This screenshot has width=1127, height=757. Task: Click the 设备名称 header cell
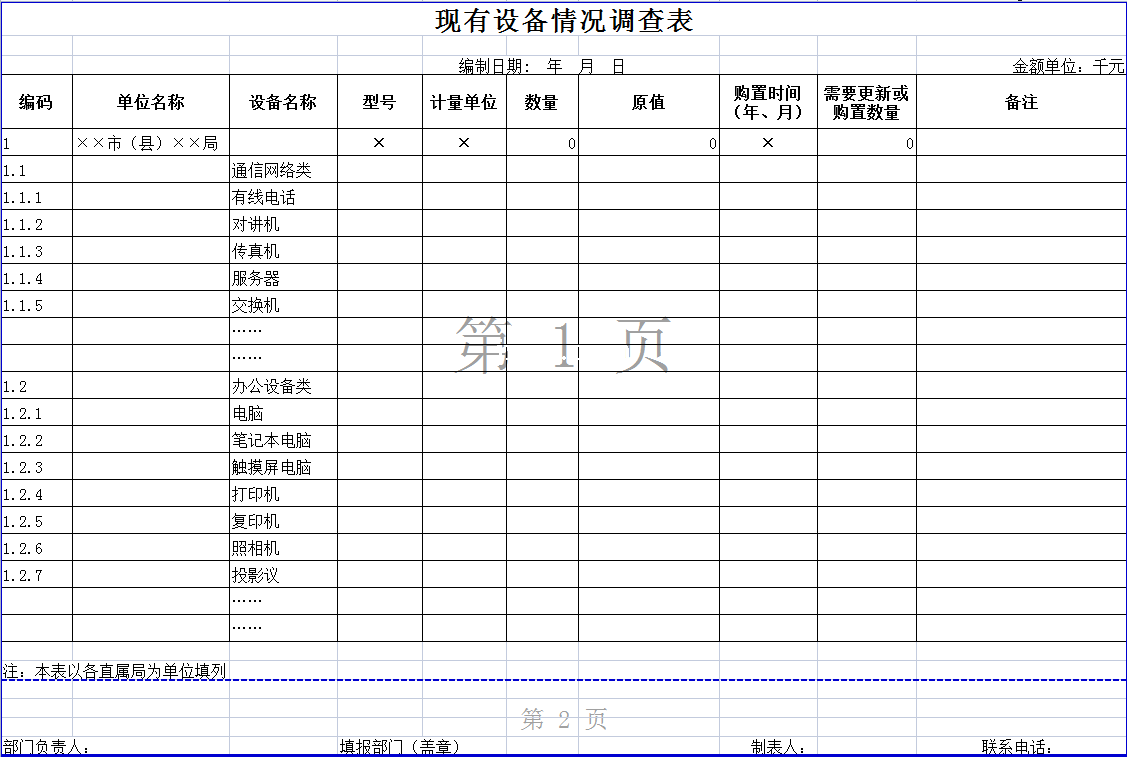pos(283,103)
